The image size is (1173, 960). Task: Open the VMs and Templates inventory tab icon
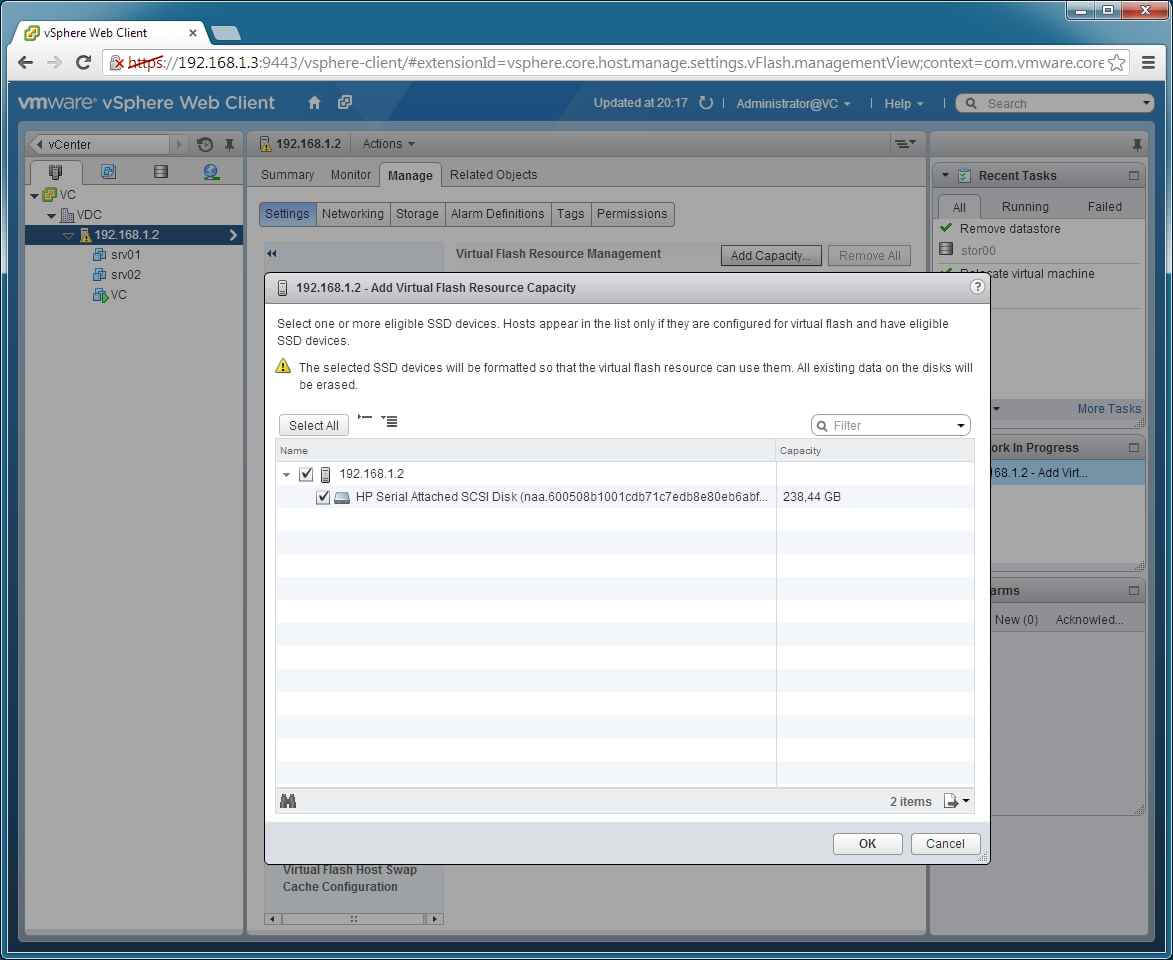pyautogui.click(x=108, y=172)
